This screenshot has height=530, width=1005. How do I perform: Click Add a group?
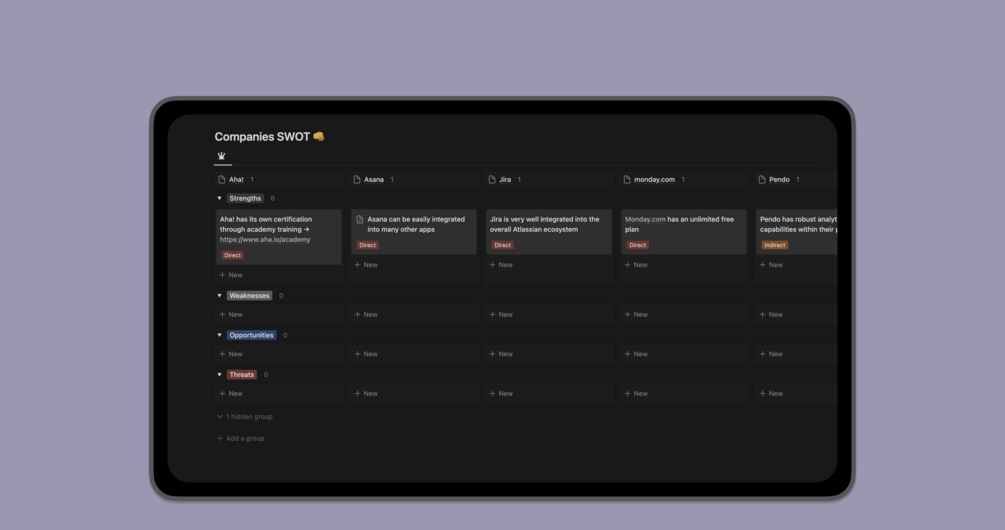(241, 438)
